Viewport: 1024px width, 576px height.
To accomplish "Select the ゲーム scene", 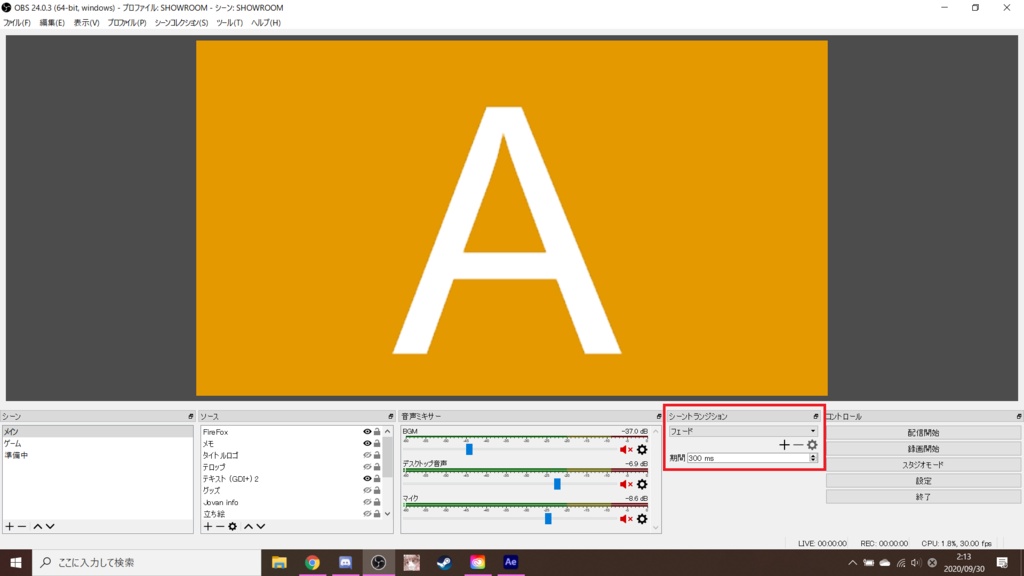I will point(98,443).
